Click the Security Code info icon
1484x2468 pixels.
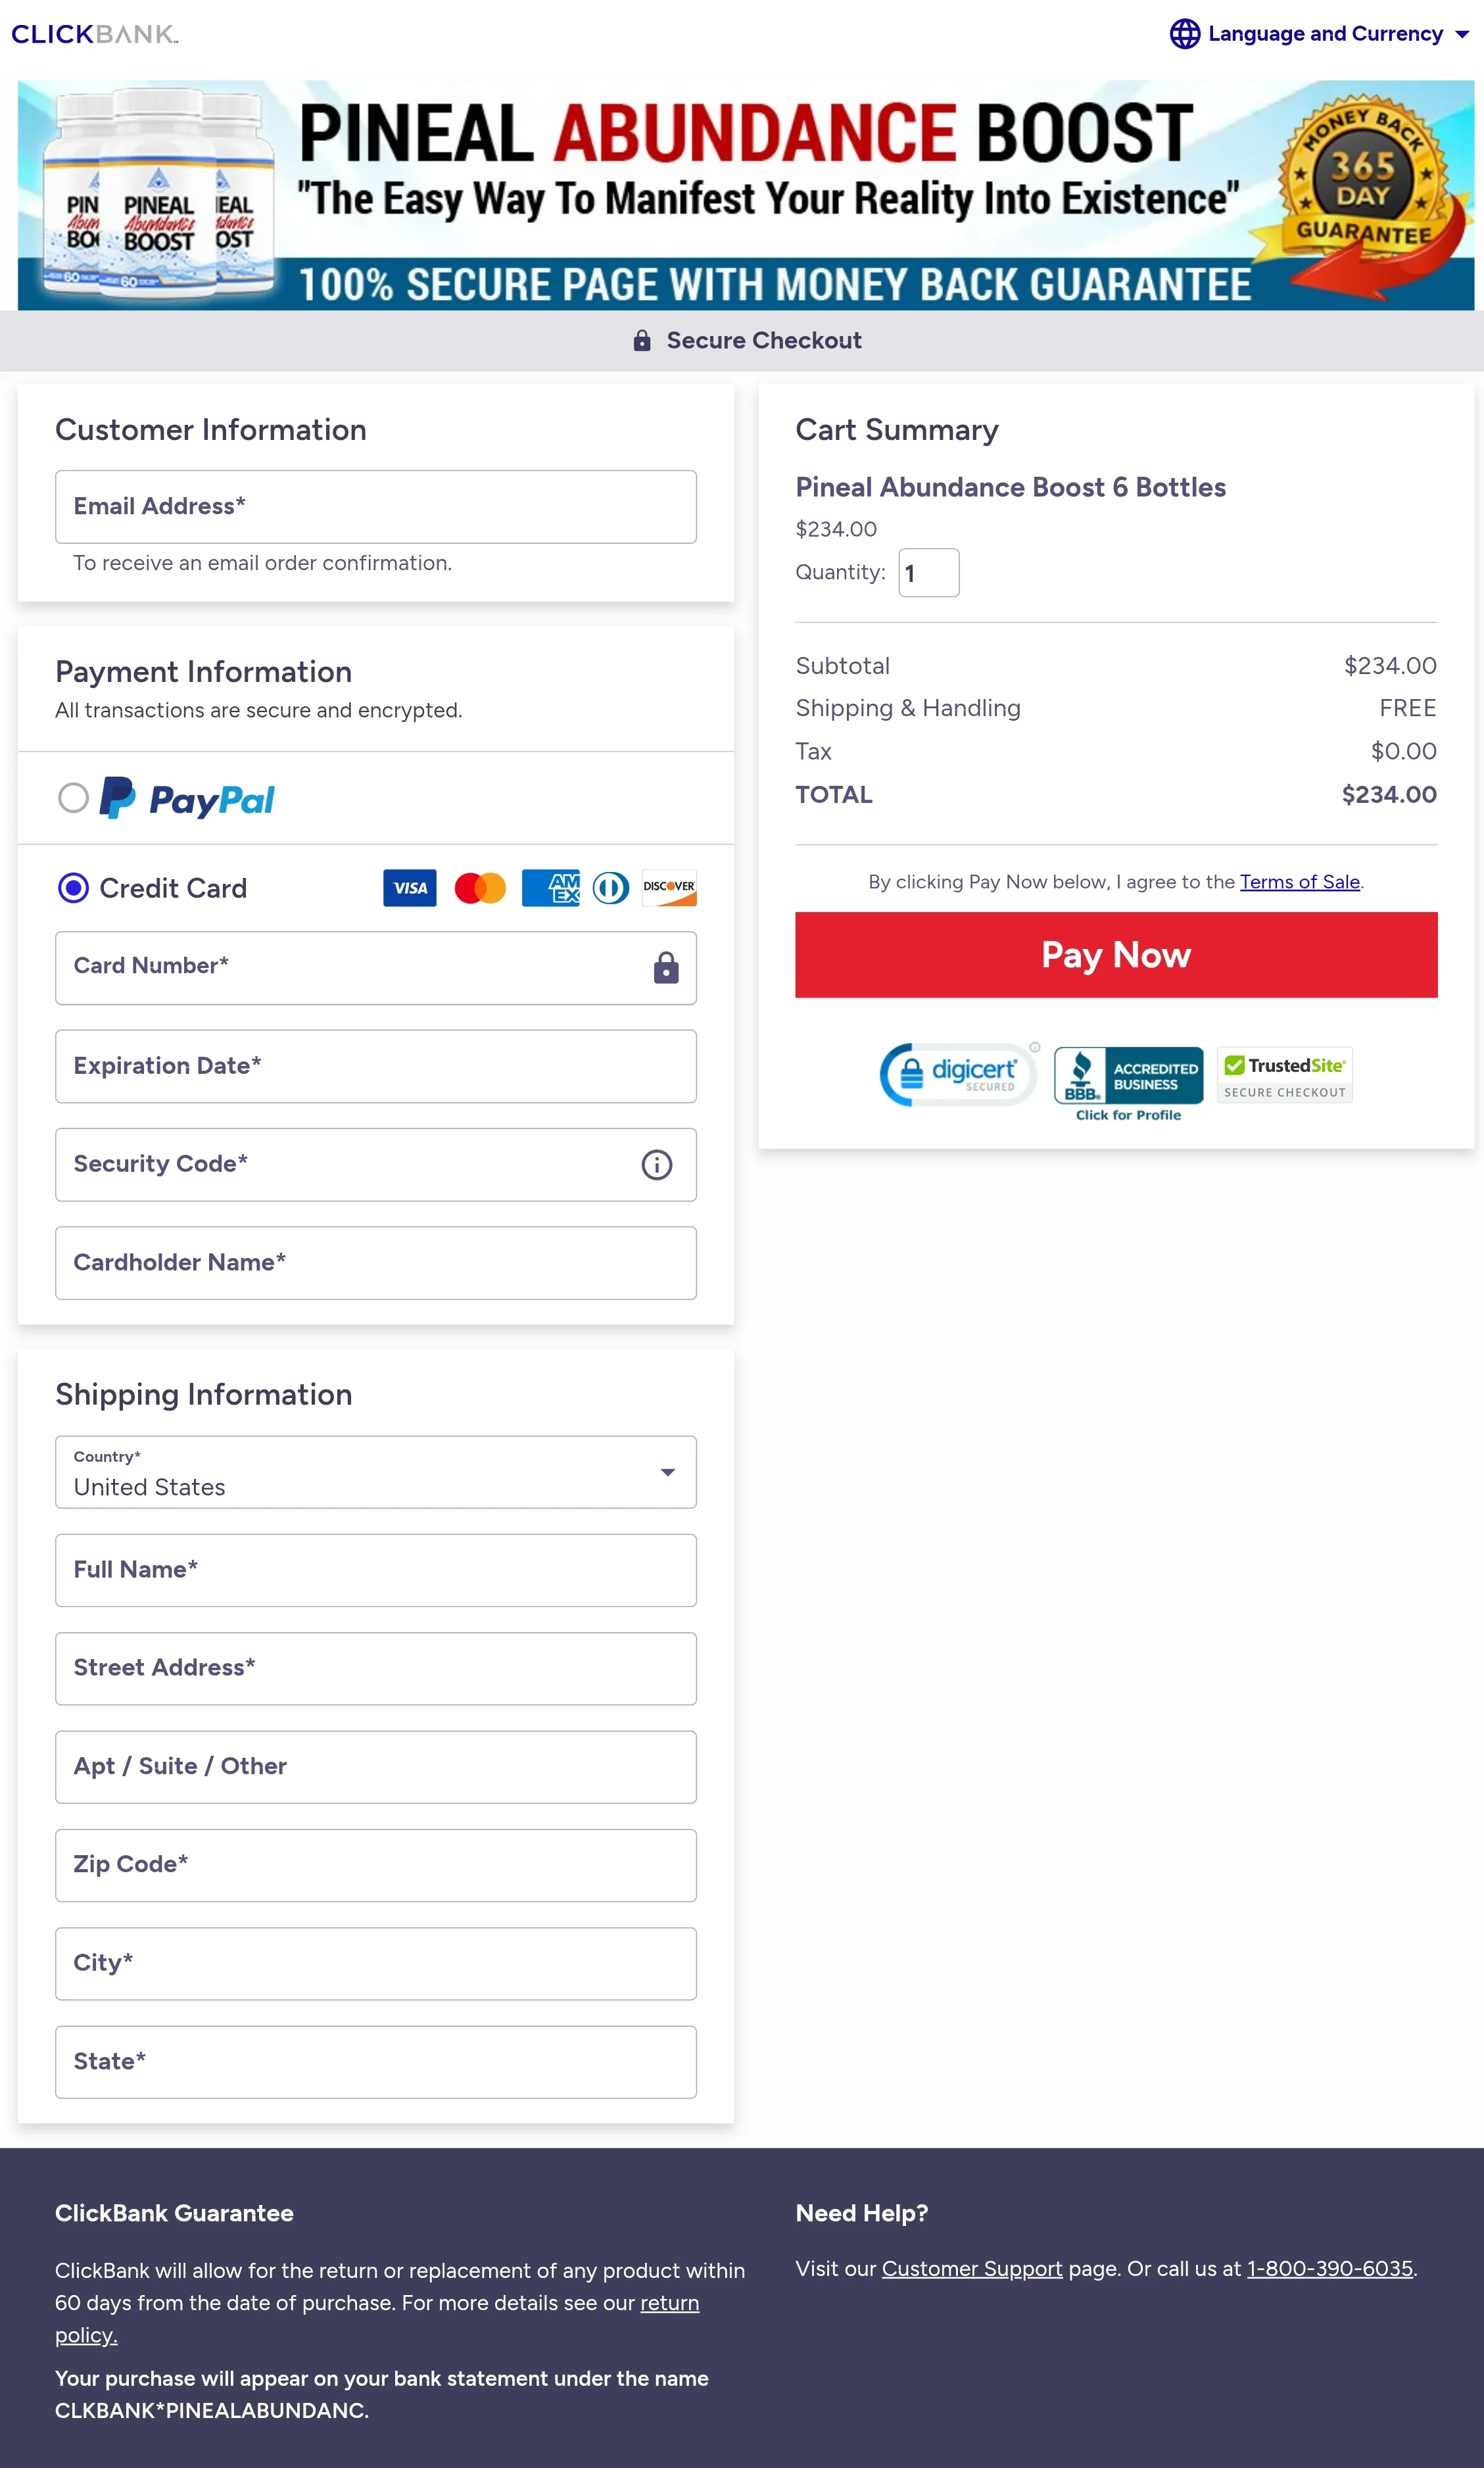[657, 1164]
